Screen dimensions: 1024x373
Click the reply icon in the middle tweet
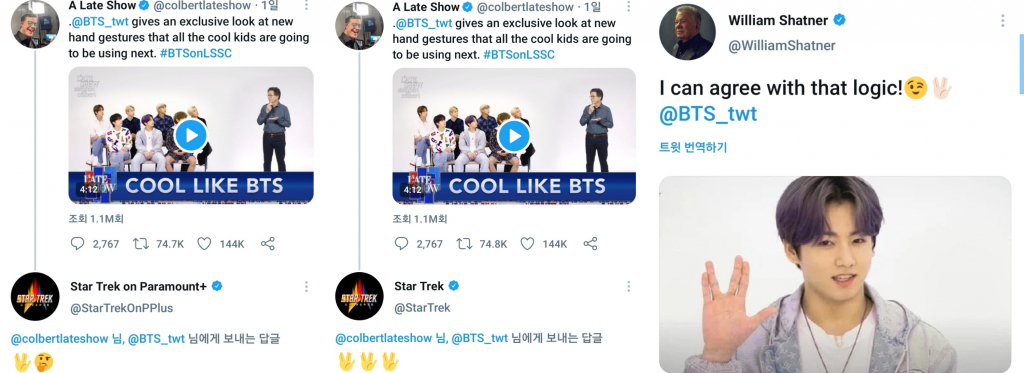pyautogui.click(x=402, y=244)
